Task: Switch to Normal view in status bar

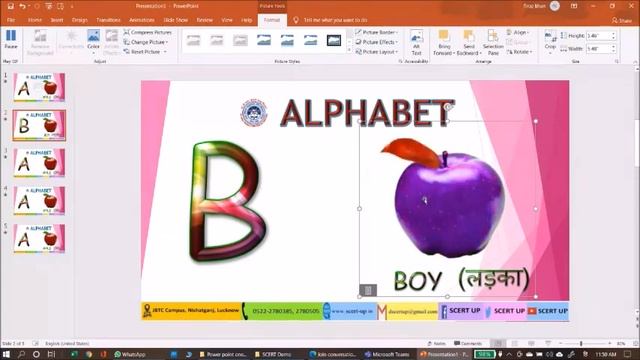Action: pos(498,344)
